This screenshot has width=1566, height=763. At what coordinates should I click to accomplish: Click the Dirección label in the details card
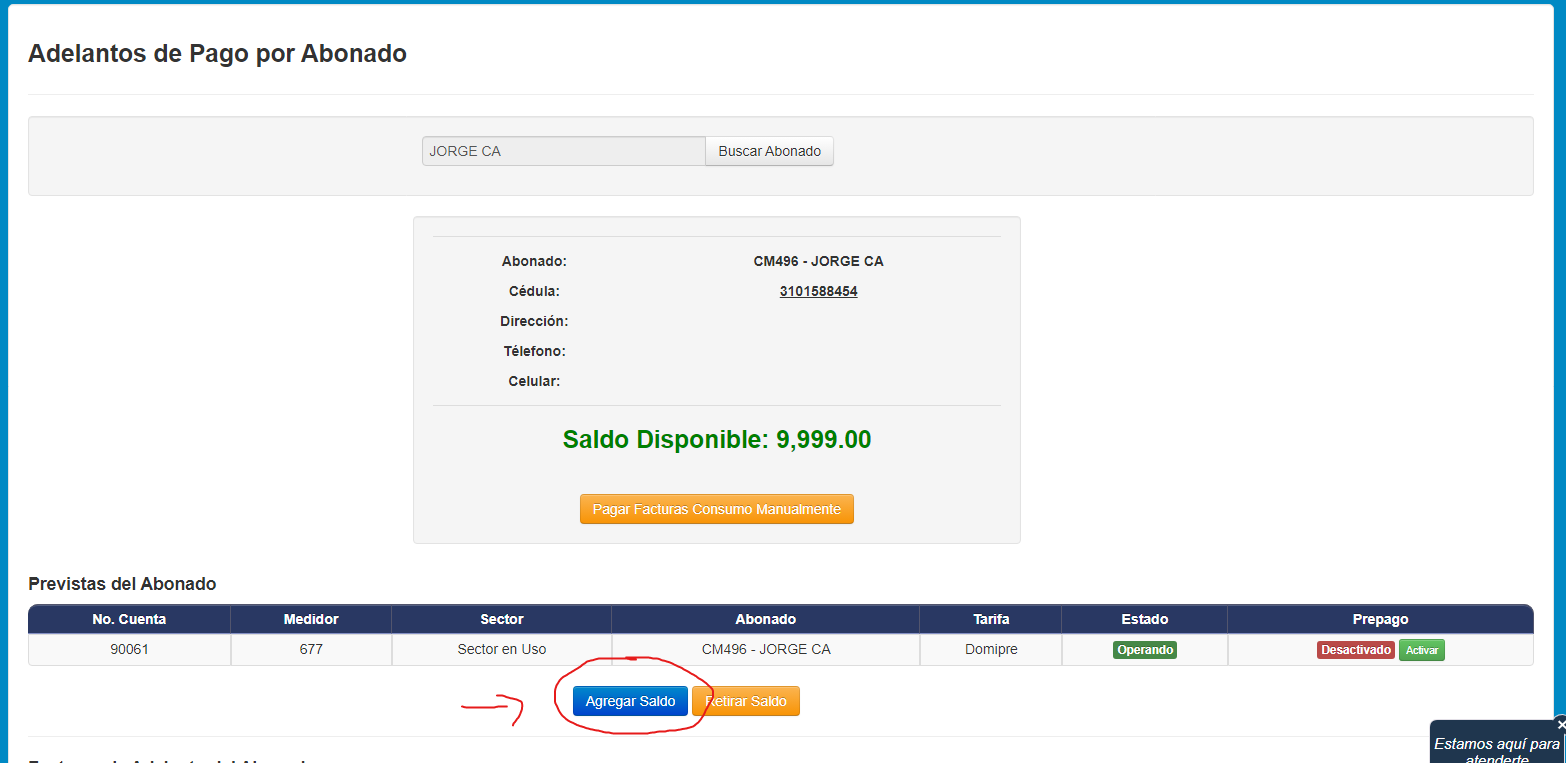tap(534, 322)
